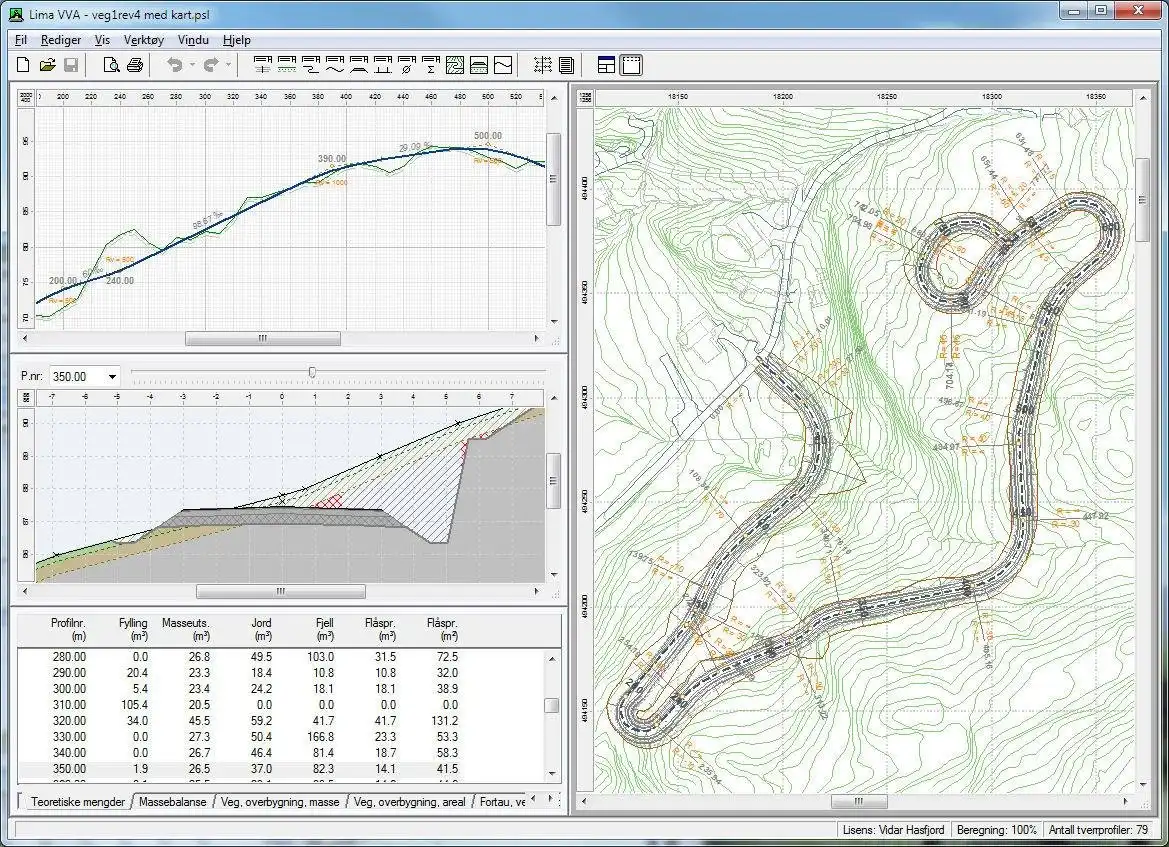Viewport: 1169px width, 847px height.
Task: Click the Print icon on the toolbar
Action: click(x=134, y=64)
